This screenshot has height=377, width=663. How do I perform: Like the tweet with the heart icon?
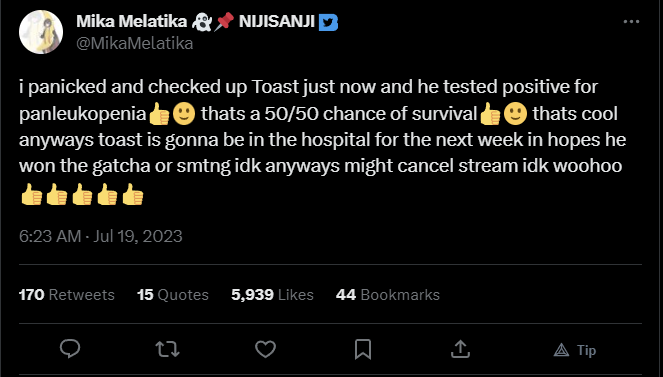pos(266,350)
